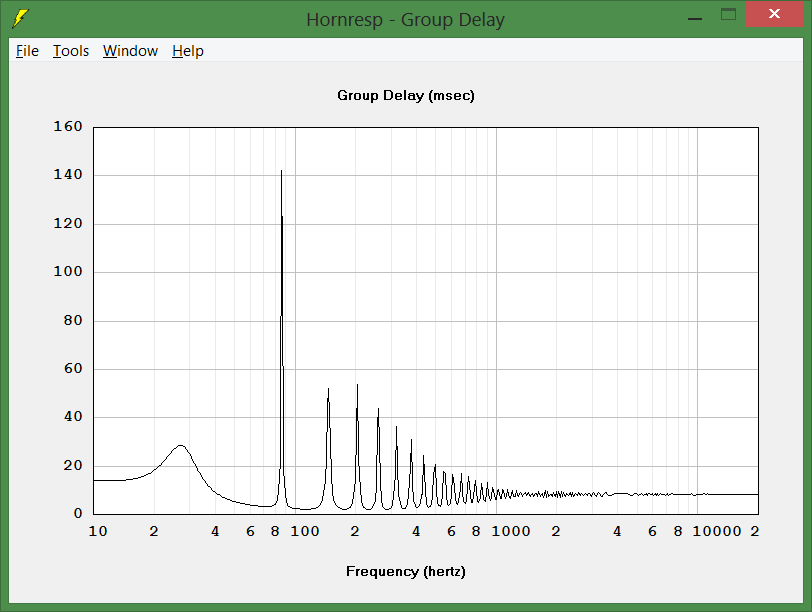Click the '1000' x-axis label
This screenshot has height=612, width=812.
coord(511,531)
